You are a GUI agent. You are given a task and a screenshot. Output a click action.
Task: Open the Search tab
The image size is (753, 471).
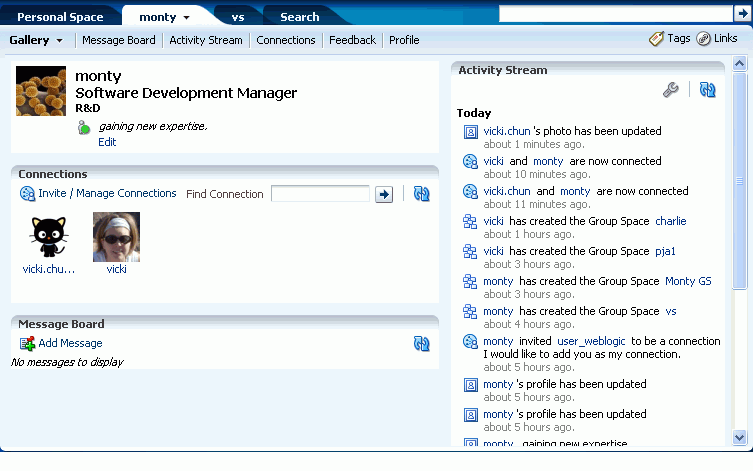pos(300,17)
